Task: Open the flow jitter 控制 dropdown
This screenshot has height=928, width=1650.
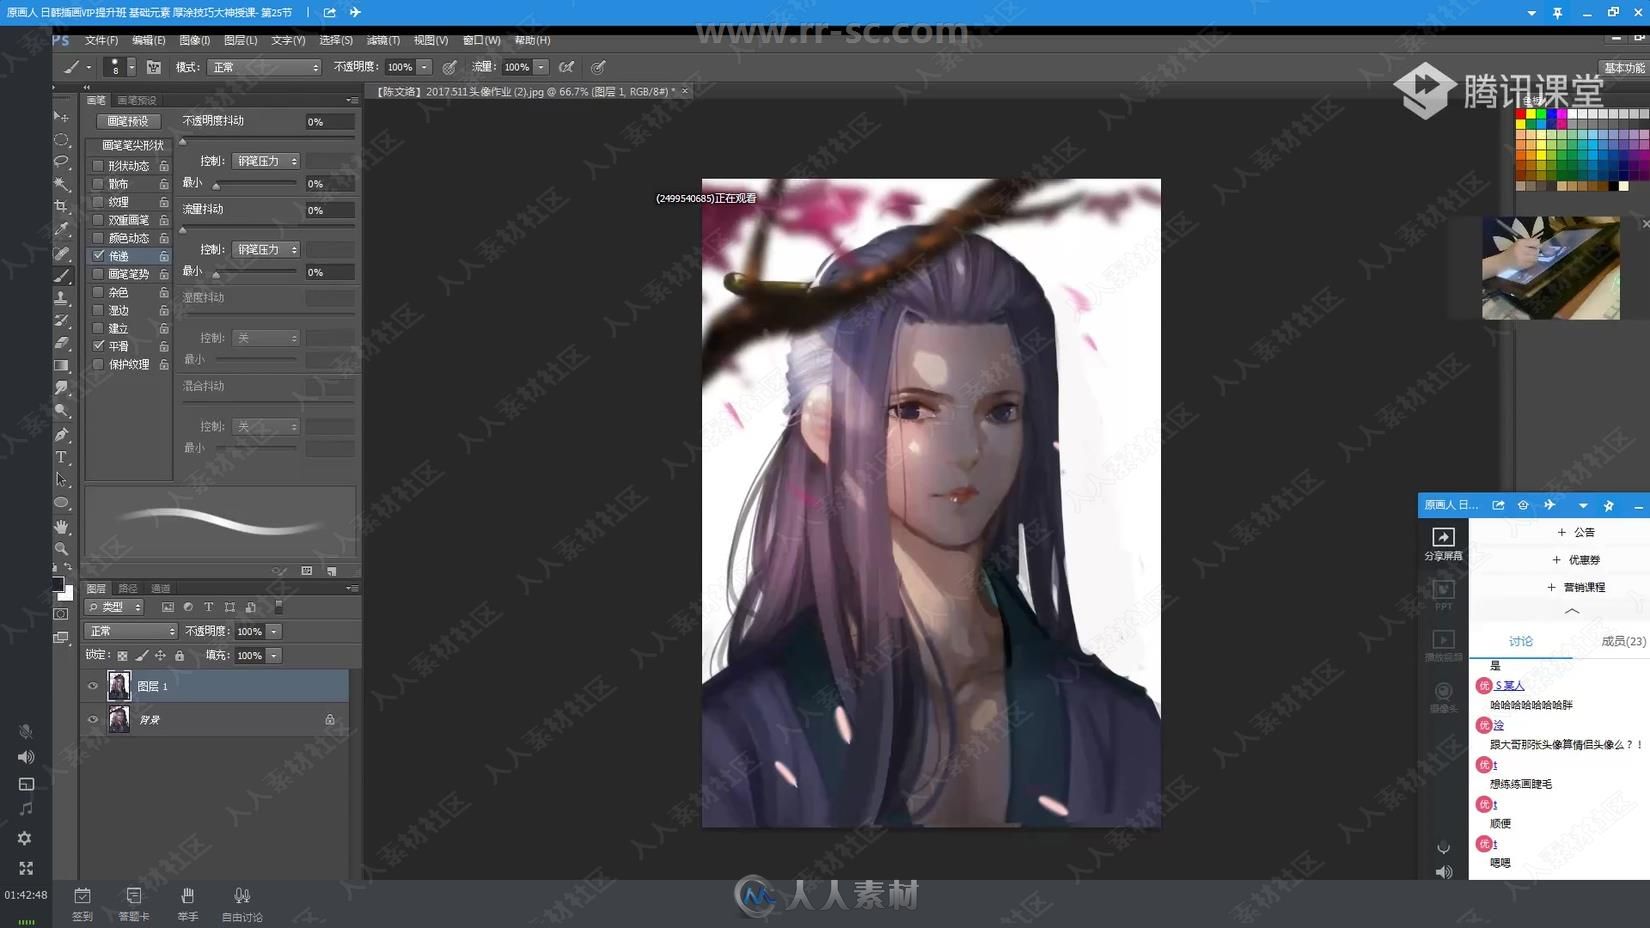Action: click(x=265, y=249)
